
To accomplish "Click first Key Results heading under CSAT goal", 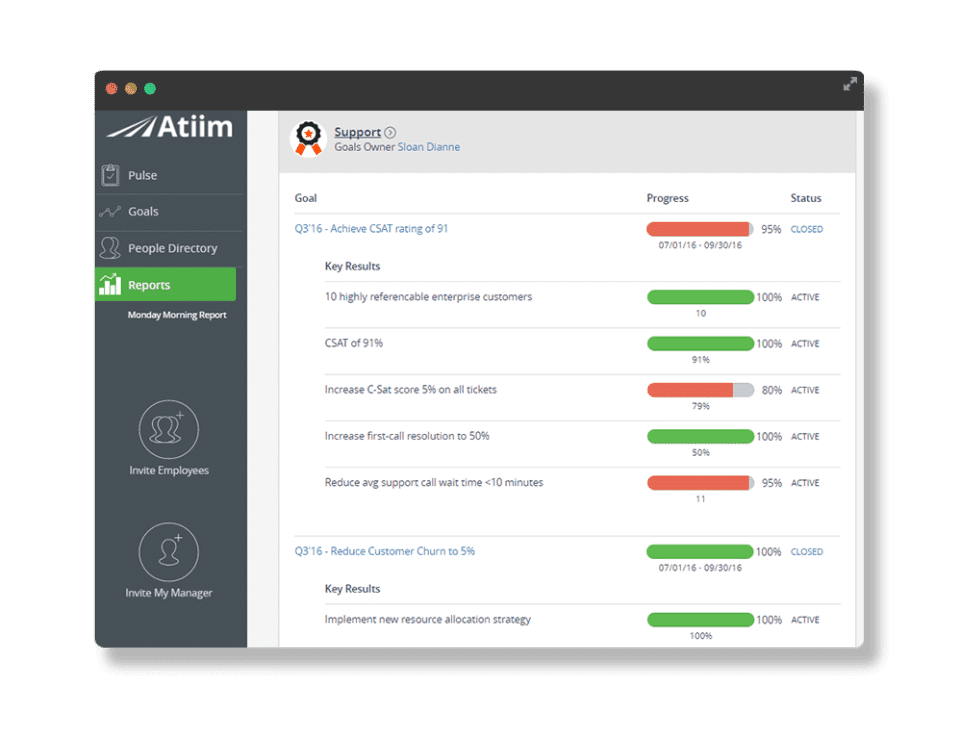I will 353,266.
